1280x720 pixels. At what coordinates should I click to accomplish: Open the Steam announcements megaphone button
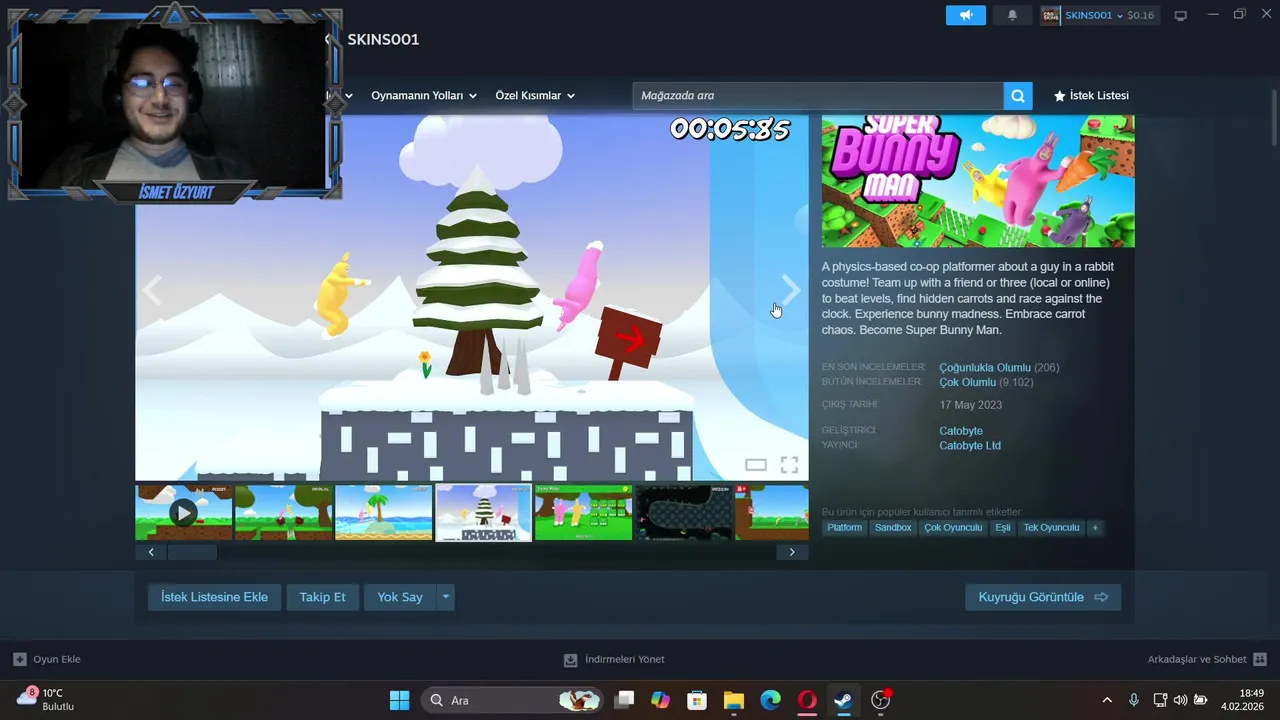pos(965,15)
